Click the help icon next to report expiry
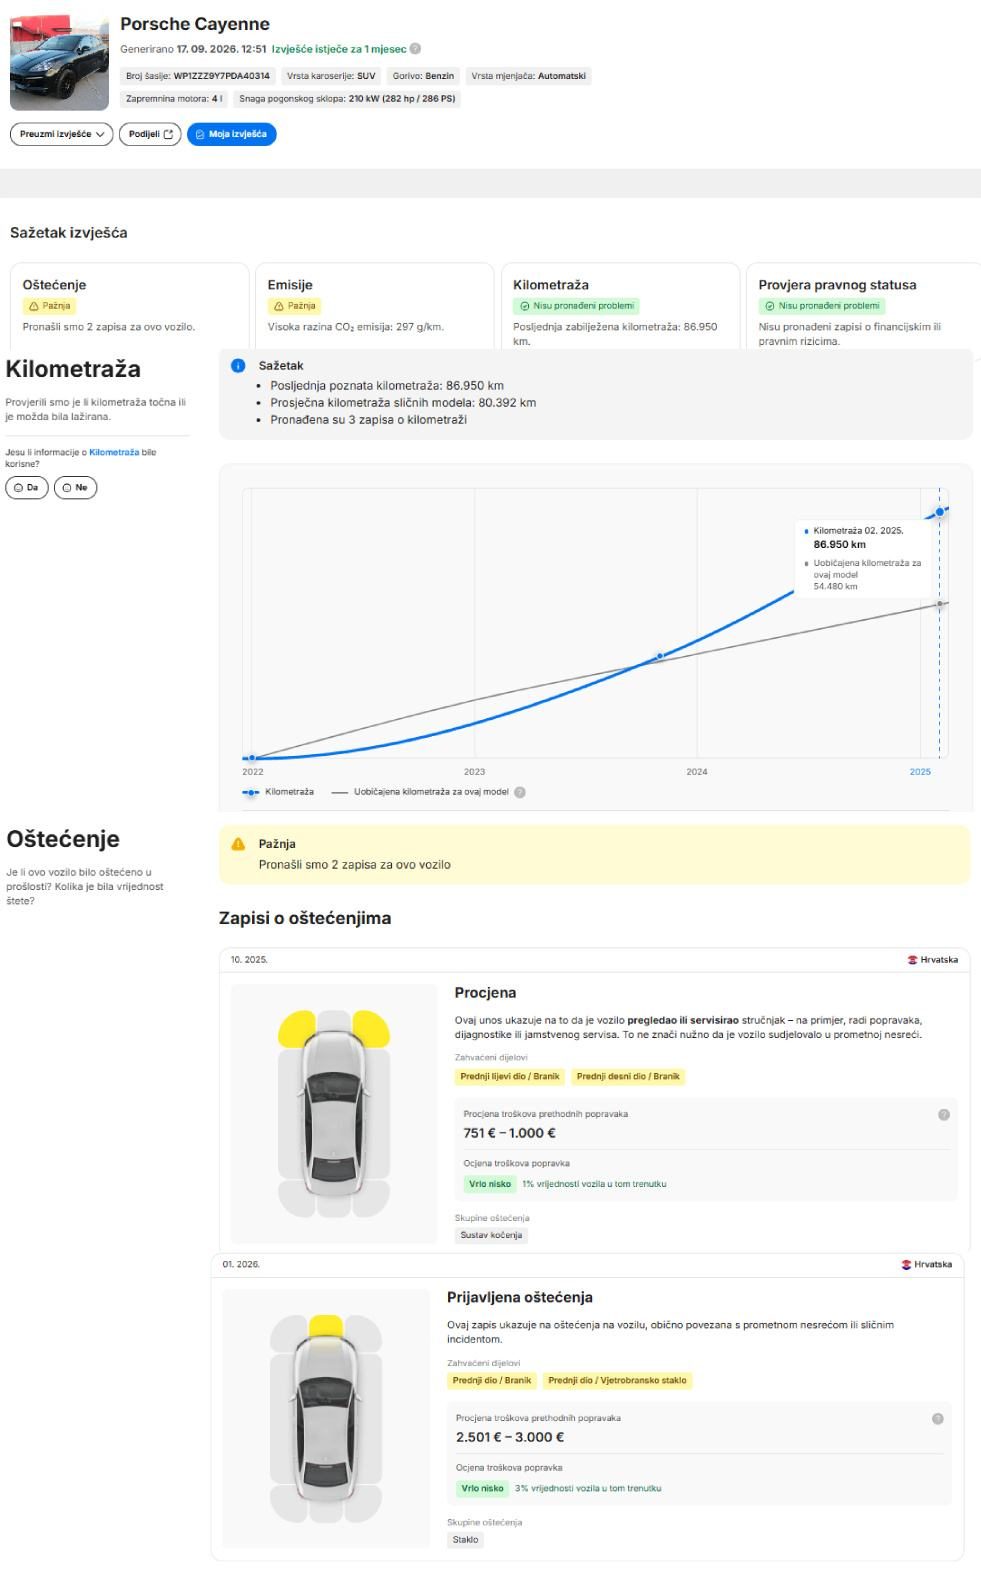Image resolution: width=981 pixels, height=1569 pixels. [415, 48]
